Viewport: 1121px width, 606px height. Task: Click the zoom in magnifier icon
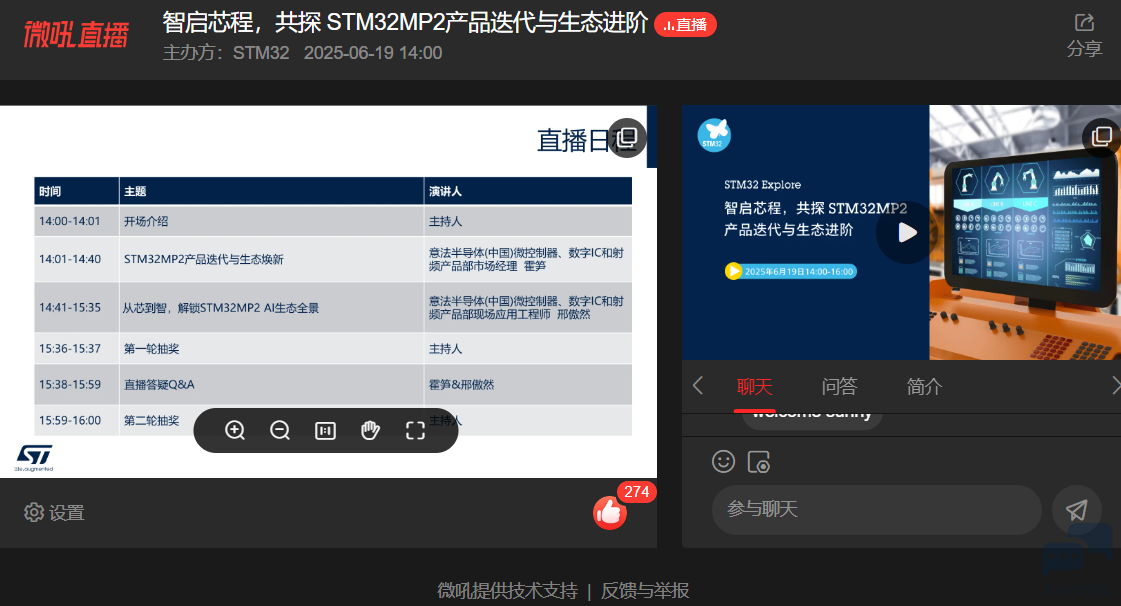234,430
